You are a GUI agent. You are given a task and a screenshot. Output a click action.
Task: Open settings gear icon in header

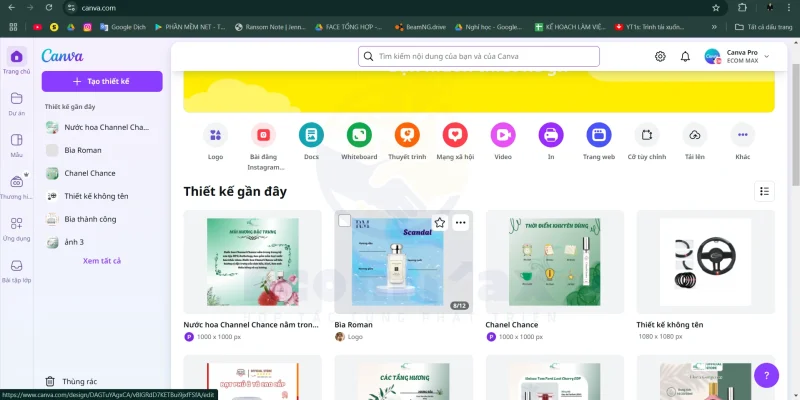660,57
